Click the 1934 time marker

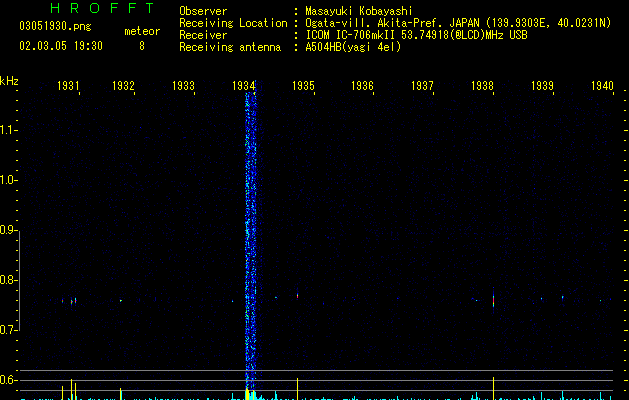point(243,85)
